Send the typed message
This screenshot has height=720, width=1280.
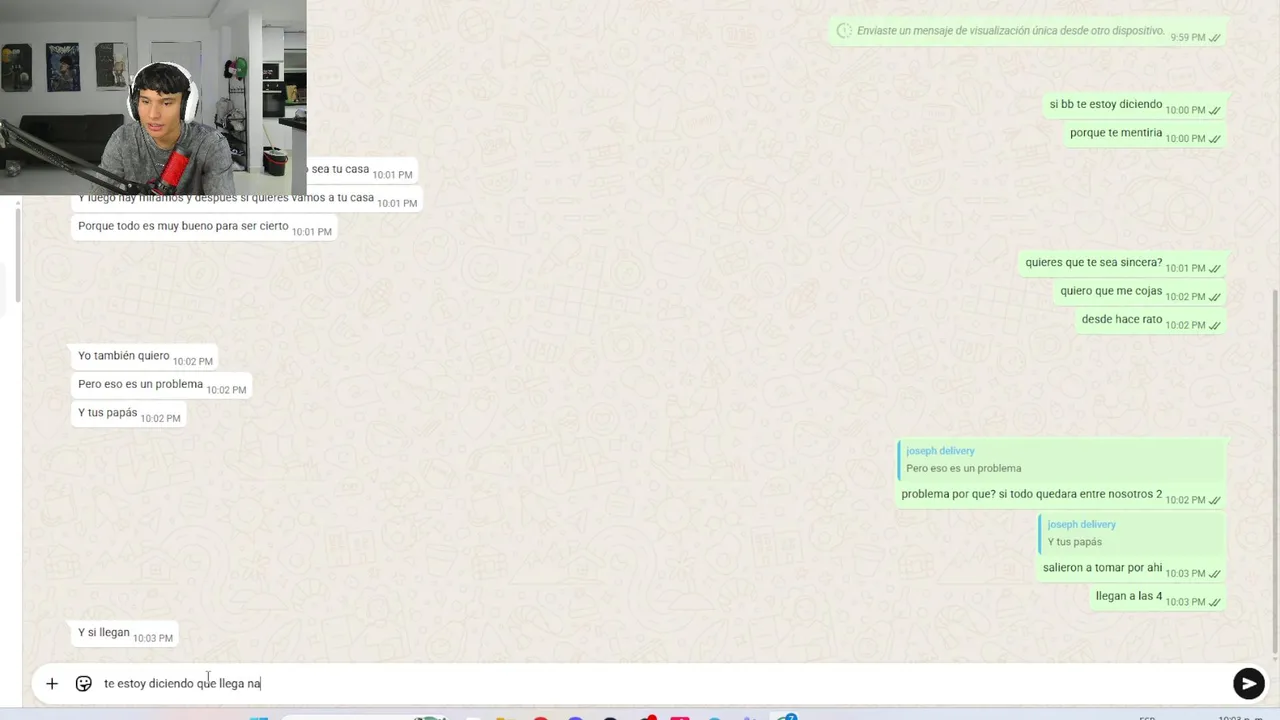(1248, 683)
